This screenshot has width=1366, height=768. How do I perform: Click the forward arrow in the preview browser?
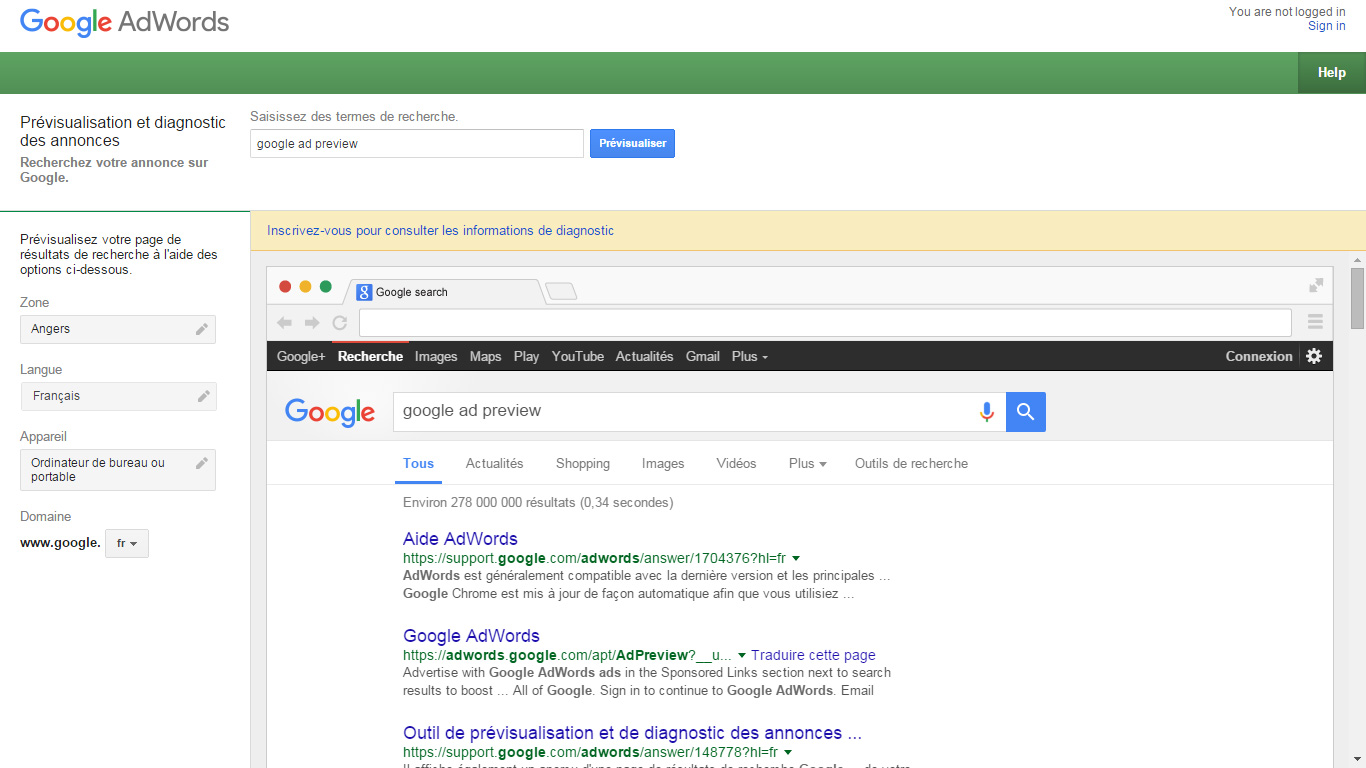312,323
